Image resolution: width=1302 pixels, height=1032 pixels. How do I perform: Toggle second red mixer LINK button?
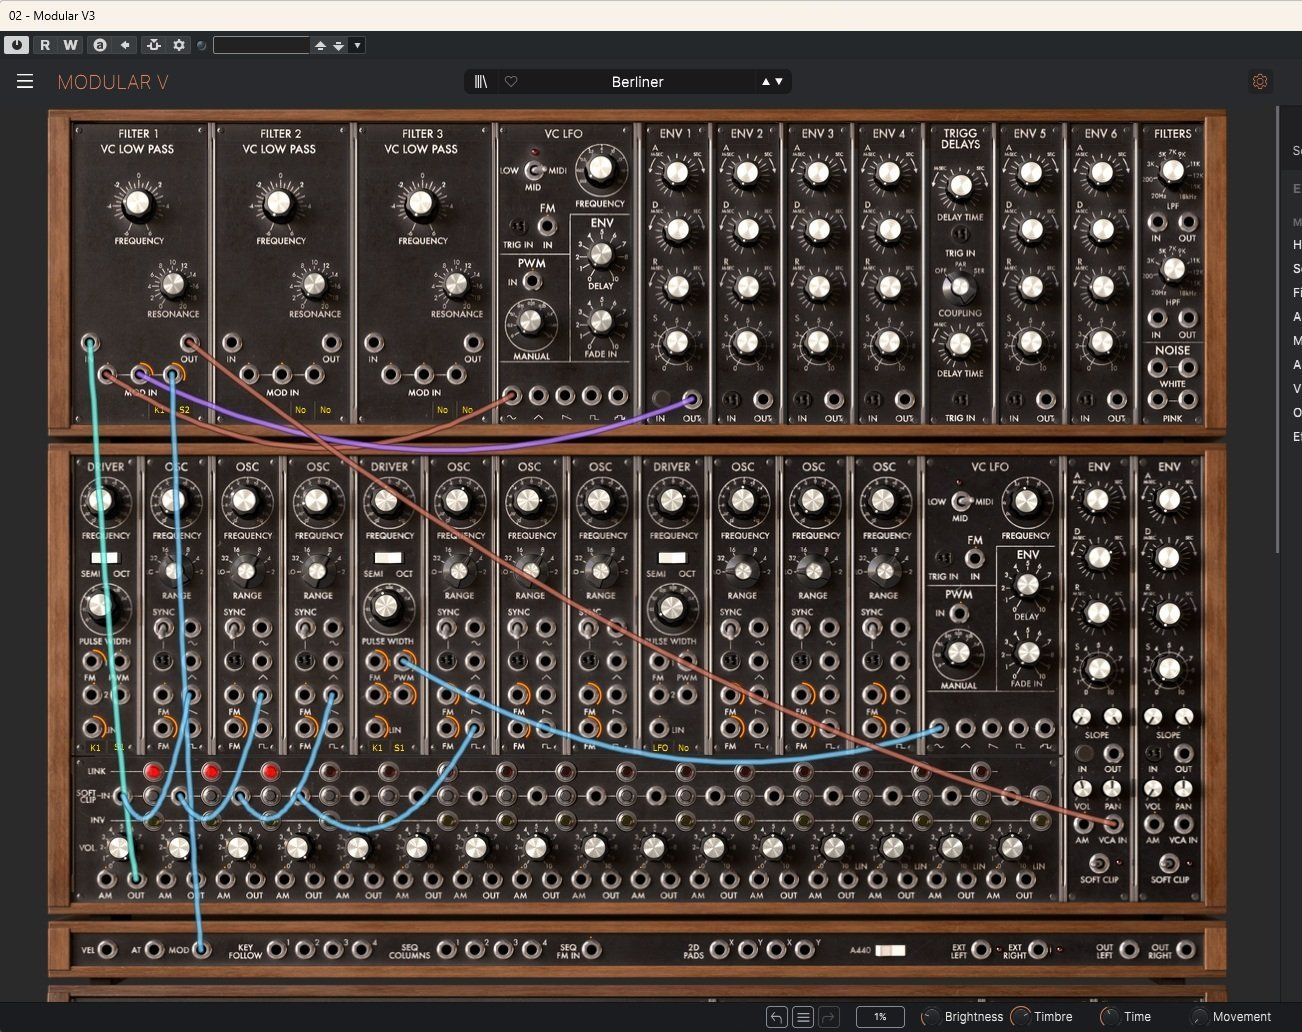click(211, 771)
